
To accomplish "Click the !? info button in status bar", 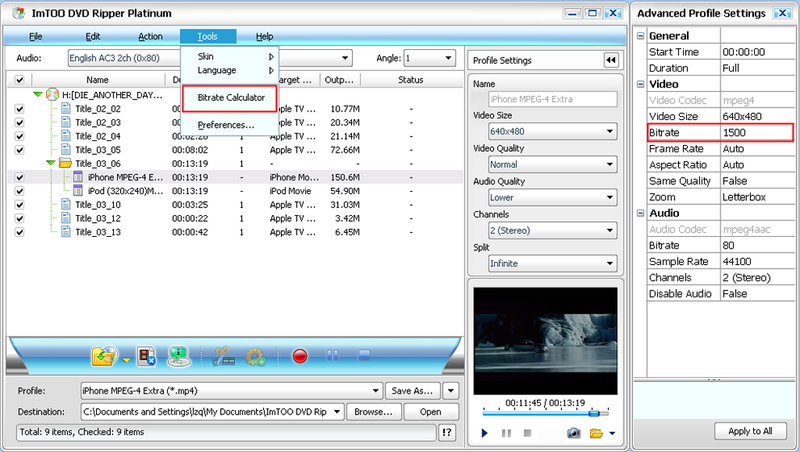I will [x=447, y=433].
